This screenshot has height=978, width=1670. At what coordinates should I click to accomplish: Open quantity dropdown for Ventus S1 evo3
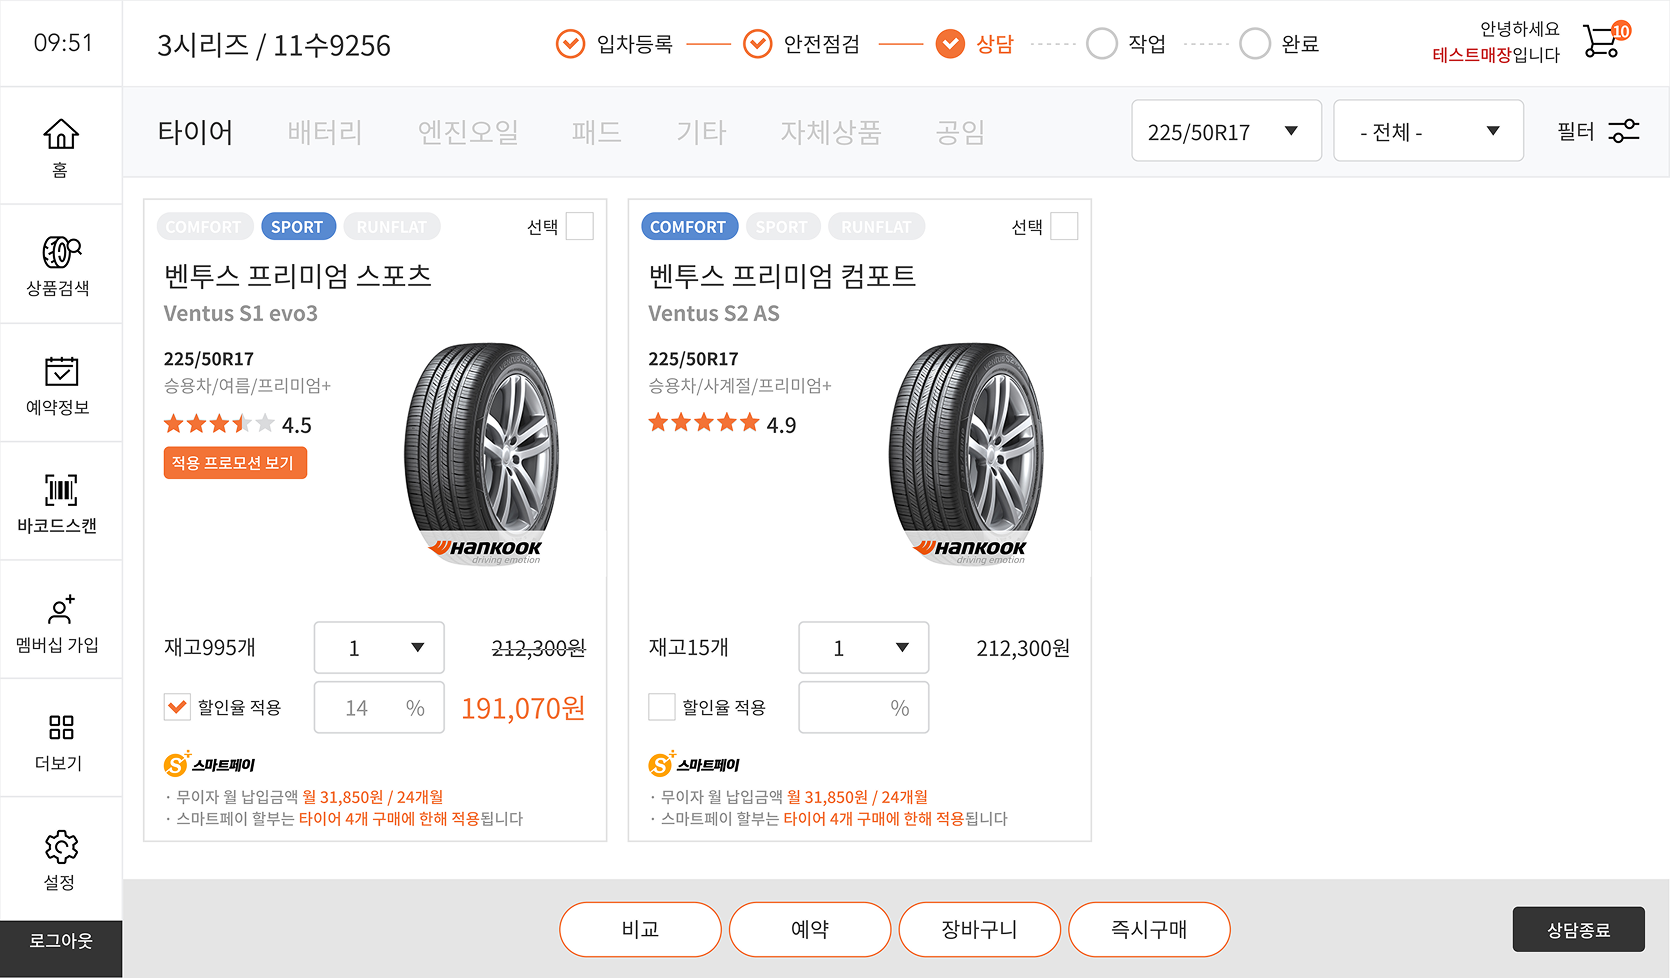click(x=379, y=648)
